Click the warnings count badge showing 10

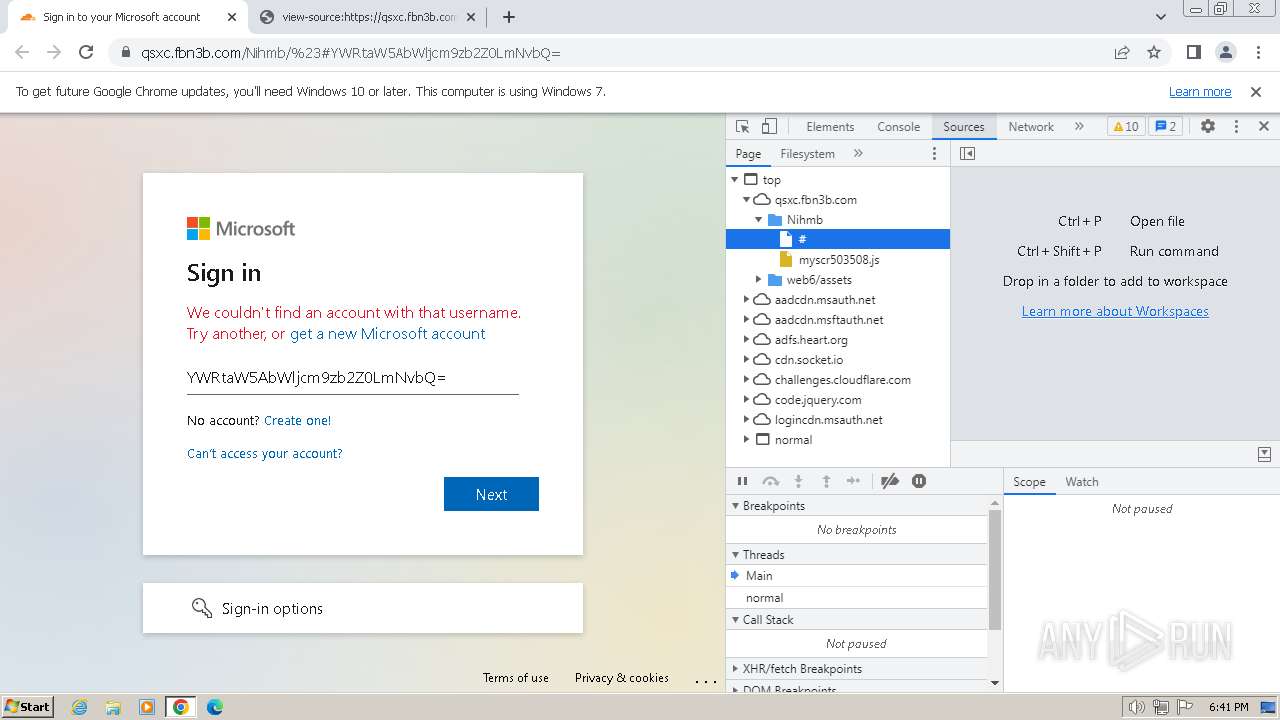pyautogui.click(x=1126, y=127)
